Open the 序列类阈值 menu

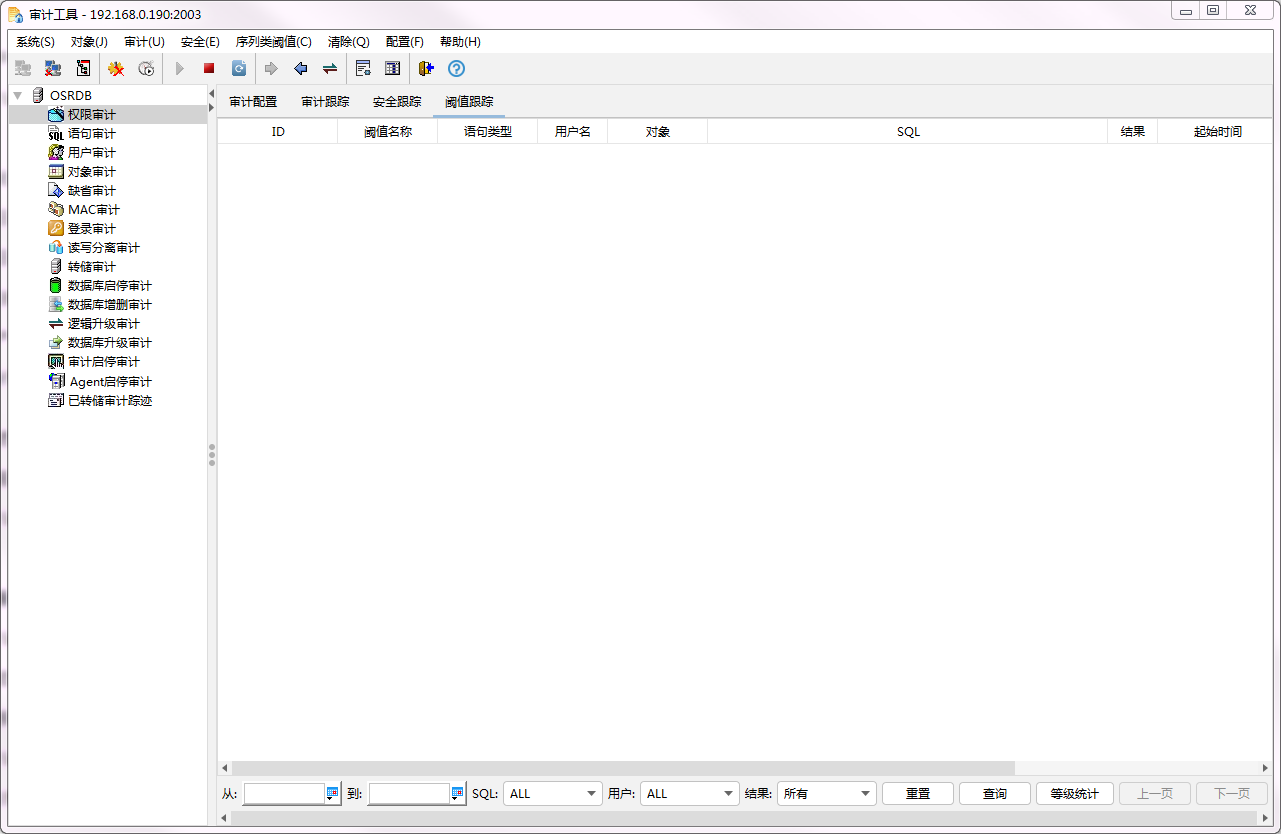tap(273, 42)
